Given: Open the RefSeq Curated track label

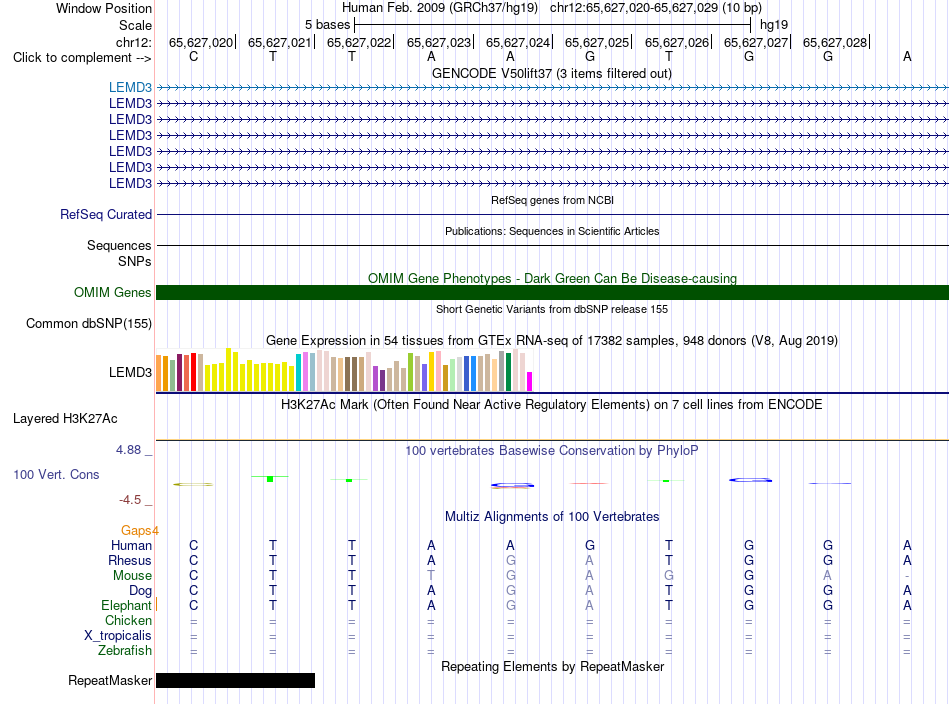Looking at the screenshot, I should (x=106, y=214).
